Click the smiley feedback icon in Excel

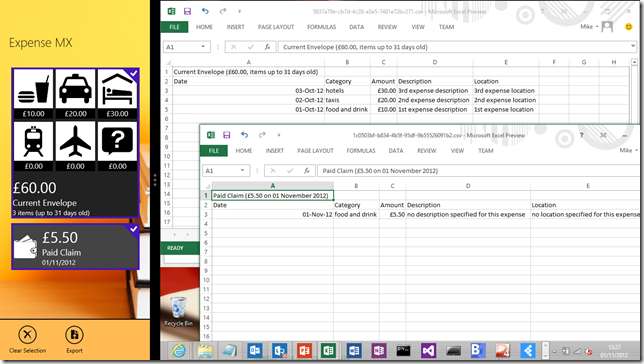point(628,27)
